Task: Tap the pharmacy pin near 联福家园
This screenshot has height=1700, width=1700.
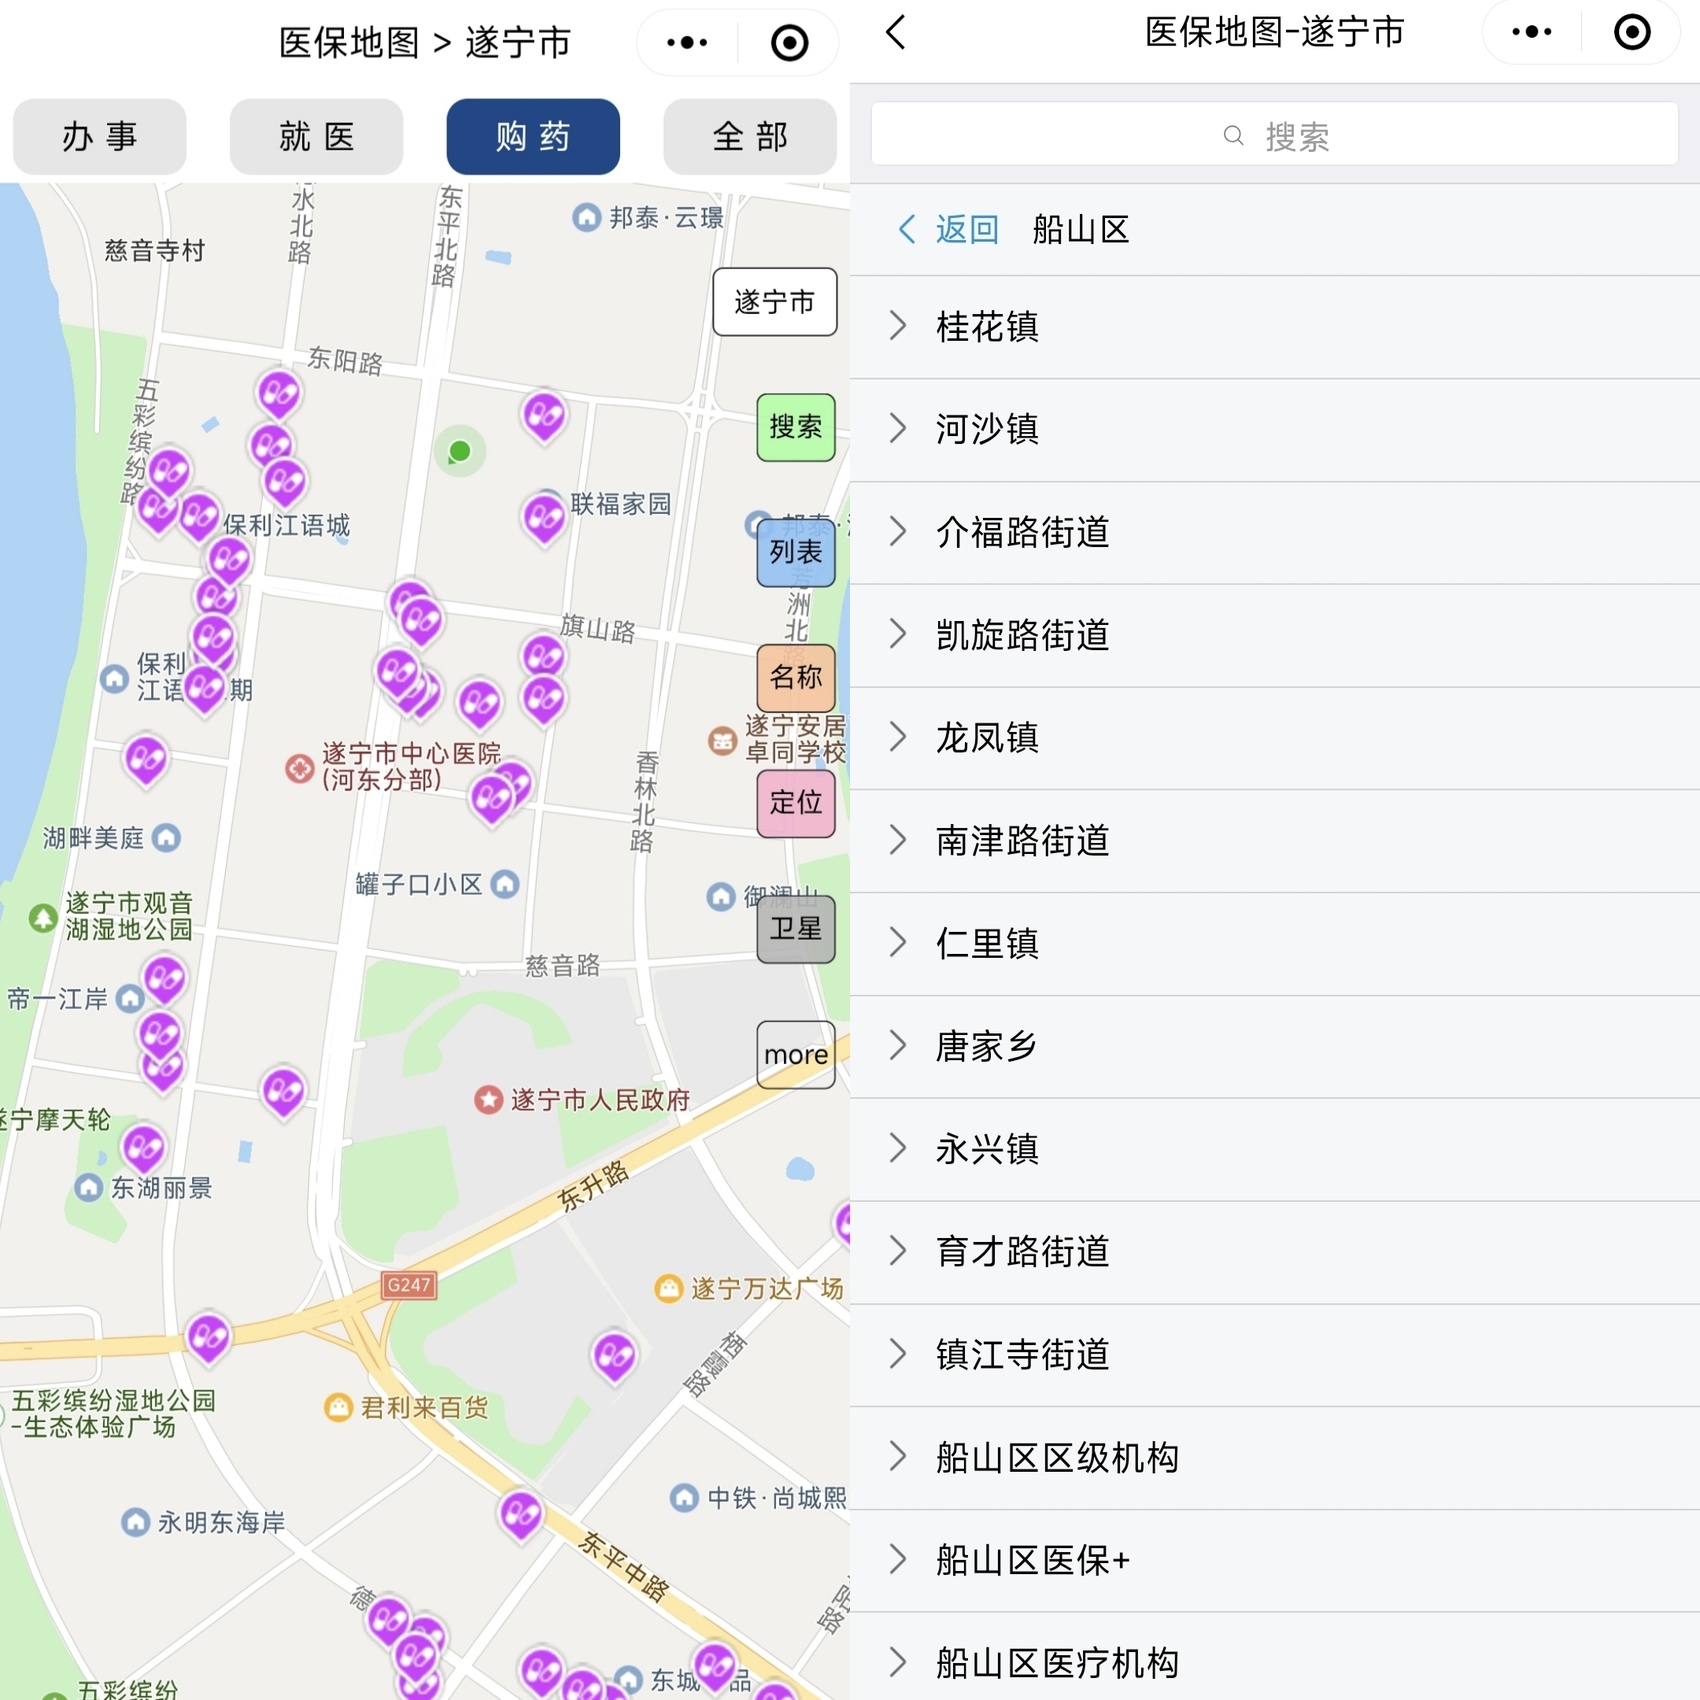Action: 544,518
